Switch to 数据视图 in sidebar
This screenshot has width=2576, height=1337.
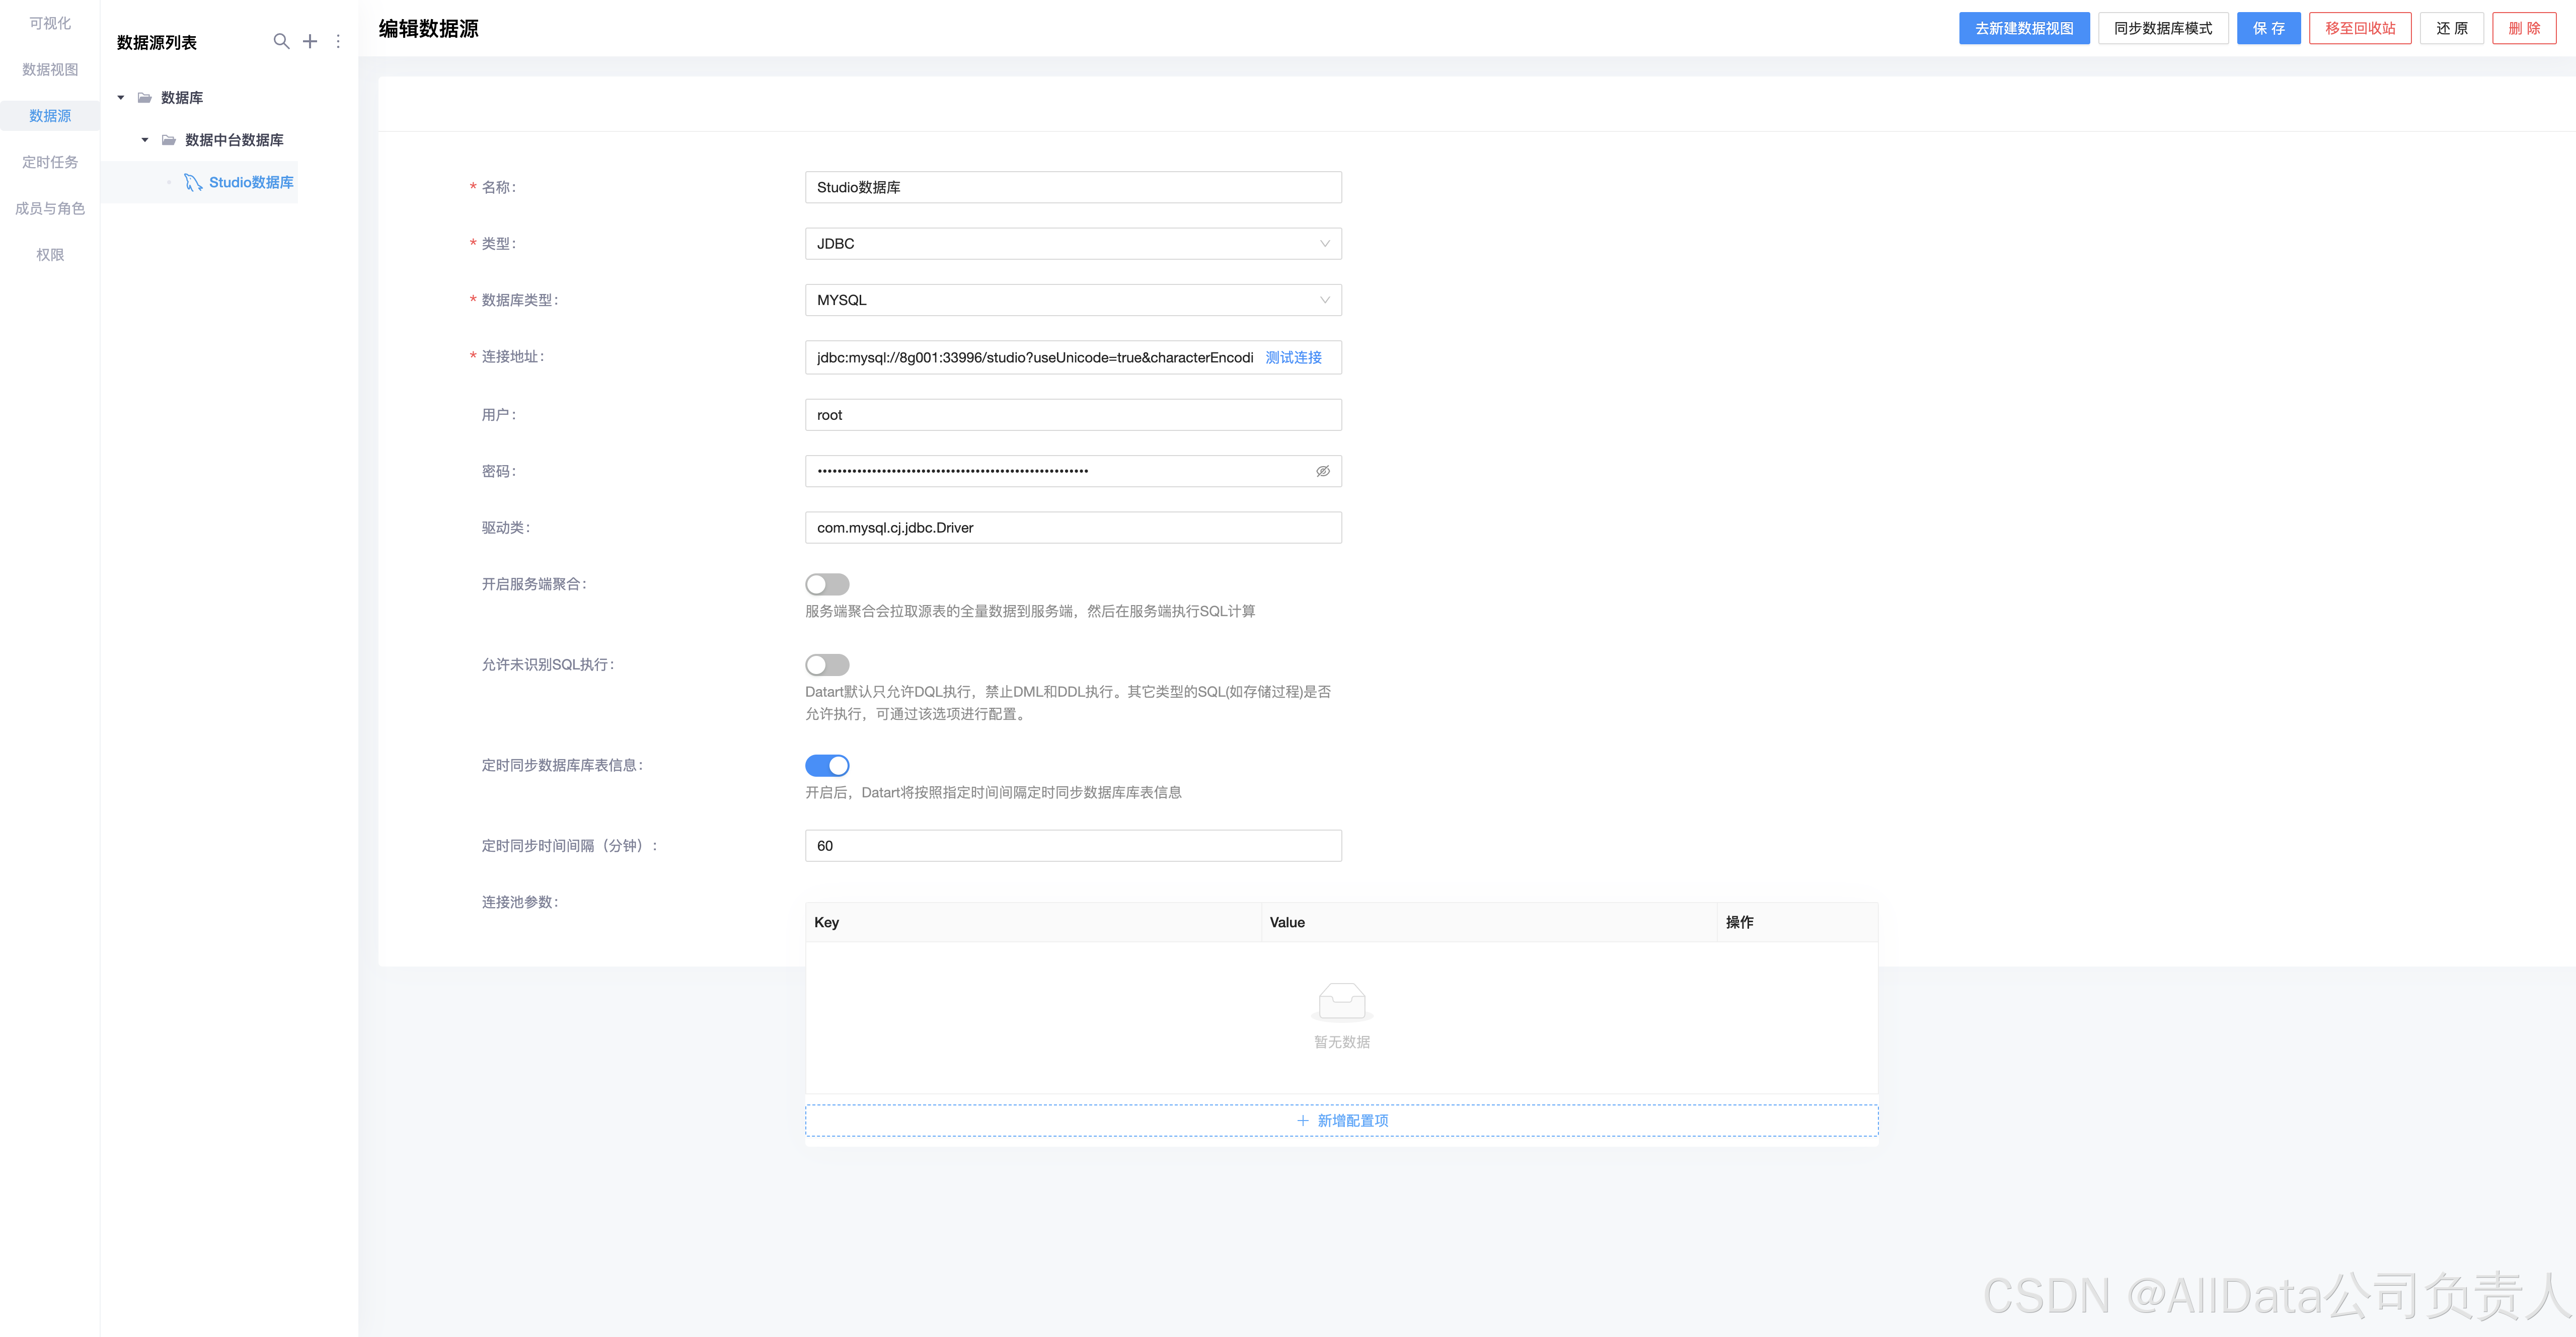[50, 69]
